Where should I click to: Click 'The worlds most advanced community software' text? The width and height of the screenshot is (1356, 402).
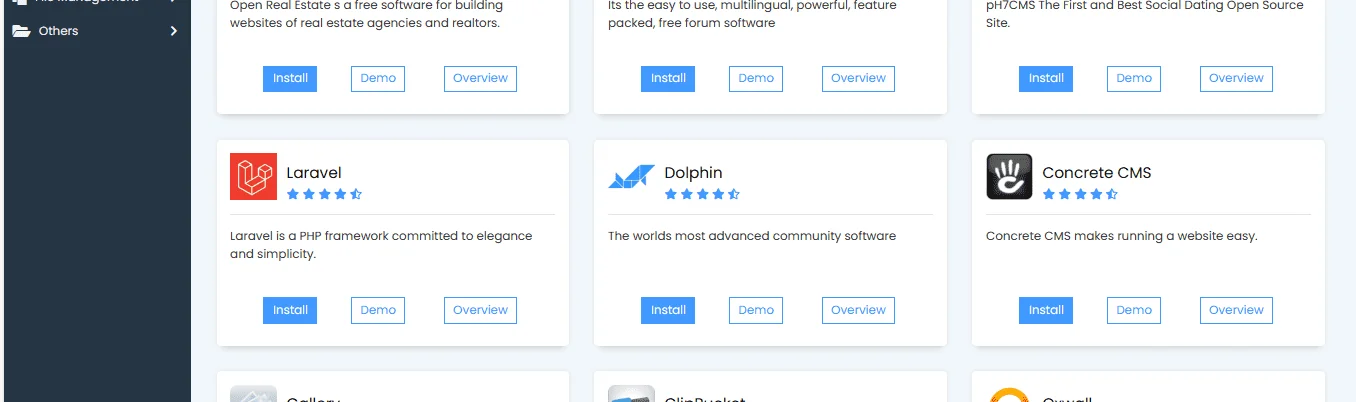pyautogui.click(x=752, y=236)
